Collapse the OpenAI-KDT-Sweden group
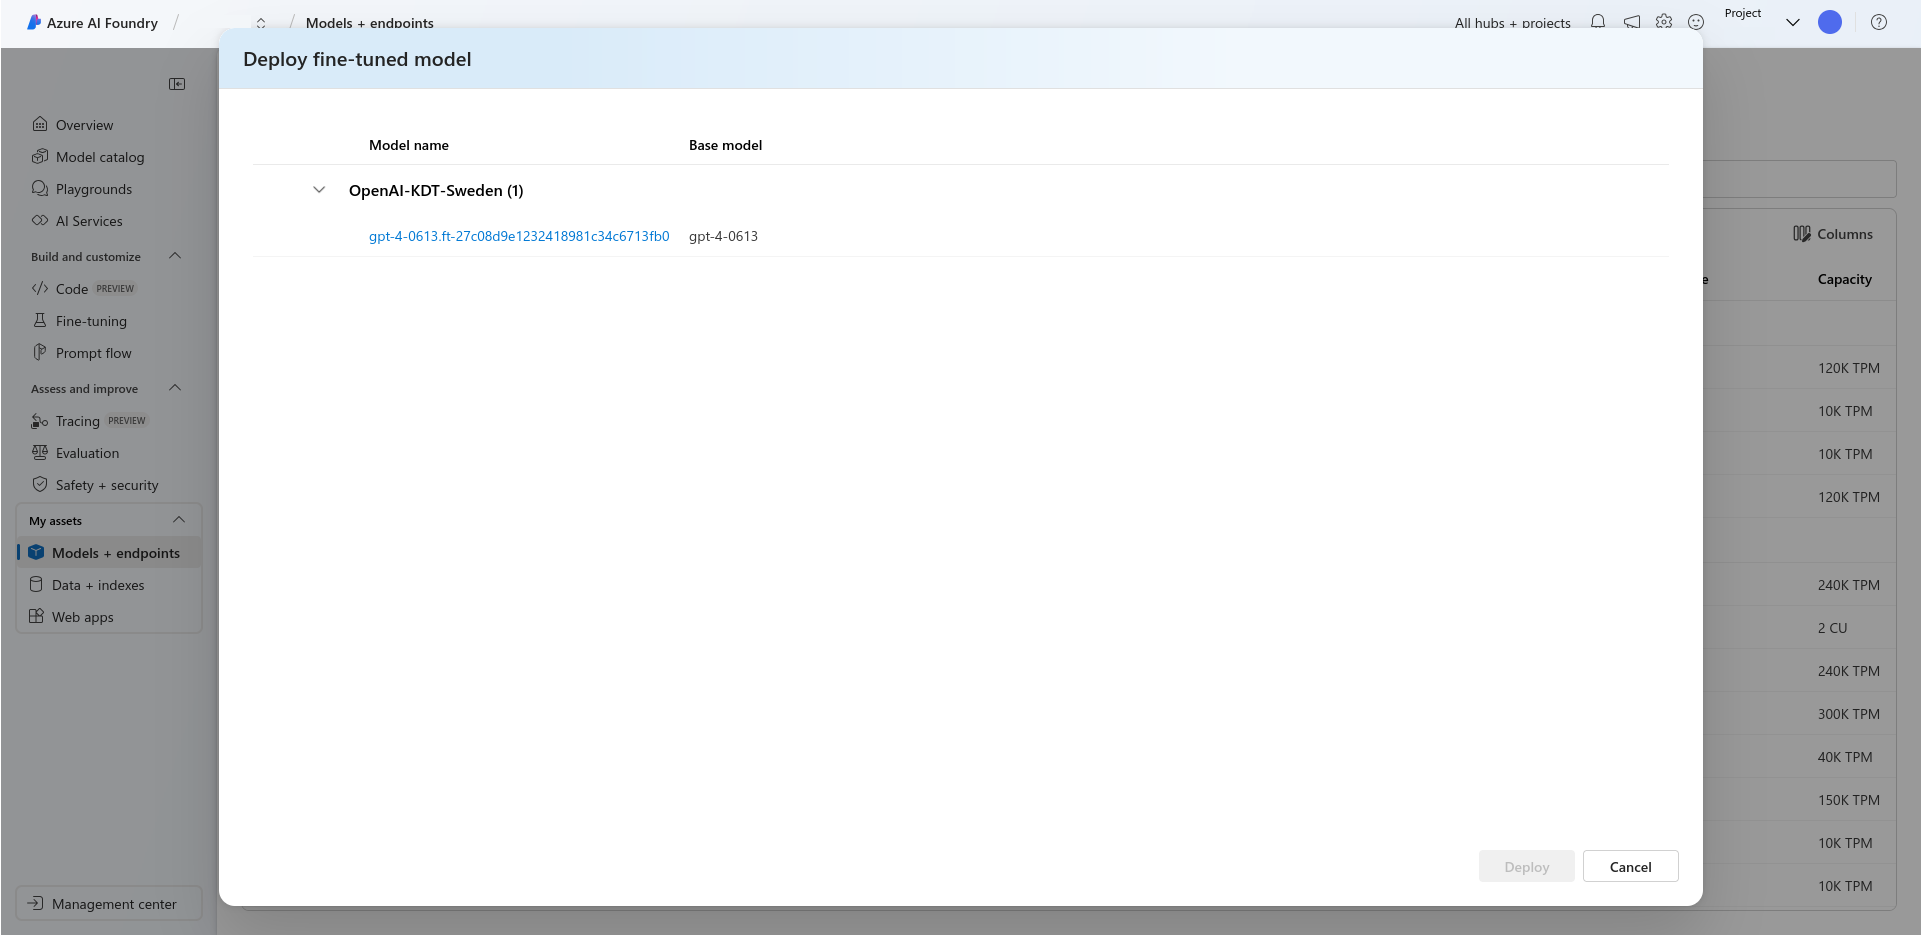1922x936 pixels. [x=319, y=190]
